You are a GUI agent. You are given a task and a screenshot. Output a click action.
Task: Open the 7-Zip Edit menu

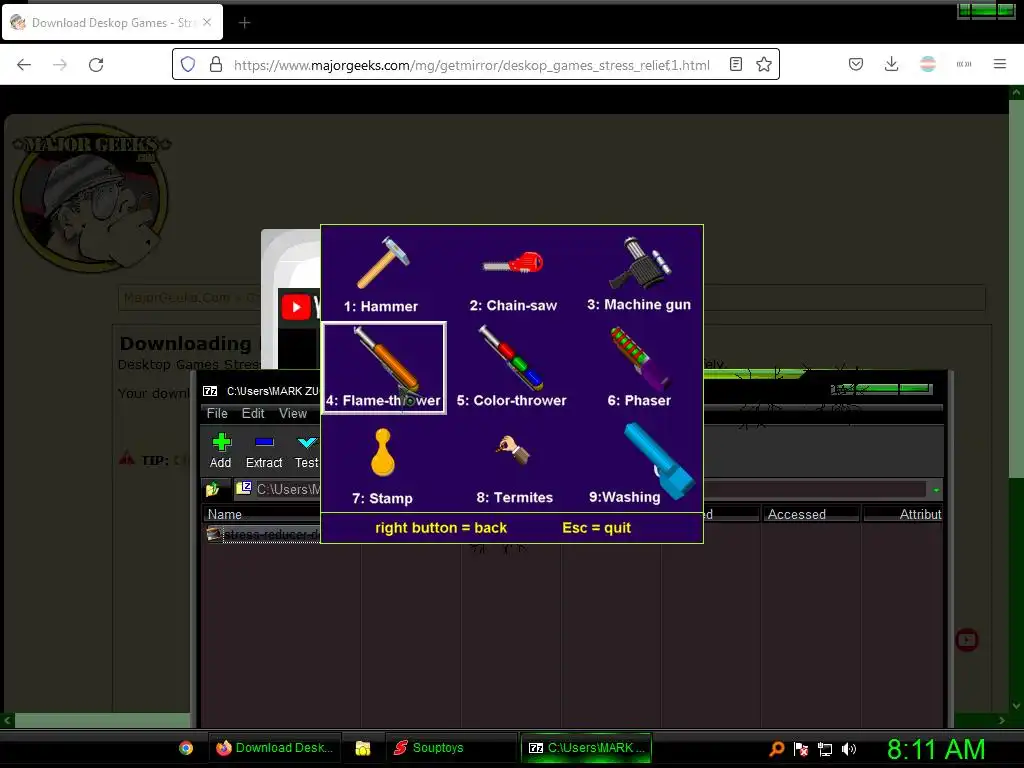coord(253,413)
